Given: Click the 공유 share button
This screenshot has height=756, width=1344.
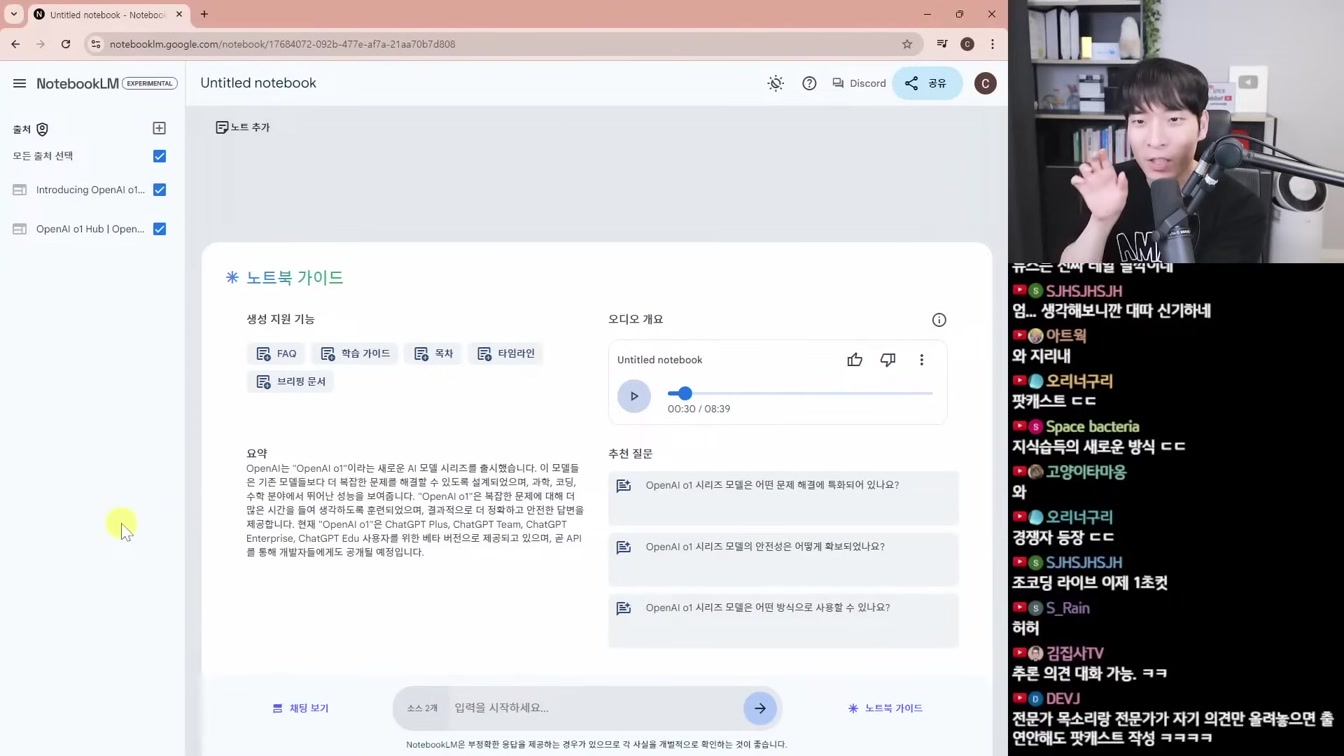Looking at the screenshot, I should (926, 83).
